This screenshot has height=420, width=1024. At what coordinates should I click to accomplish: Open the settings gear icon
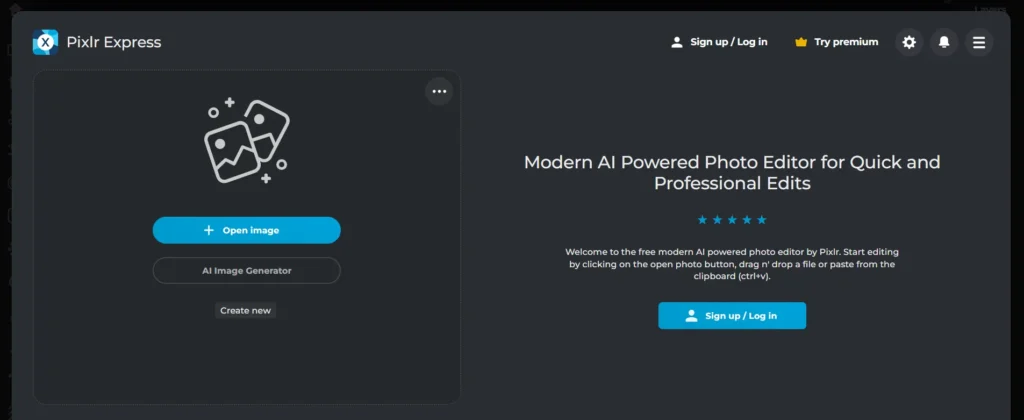[909, 42]
